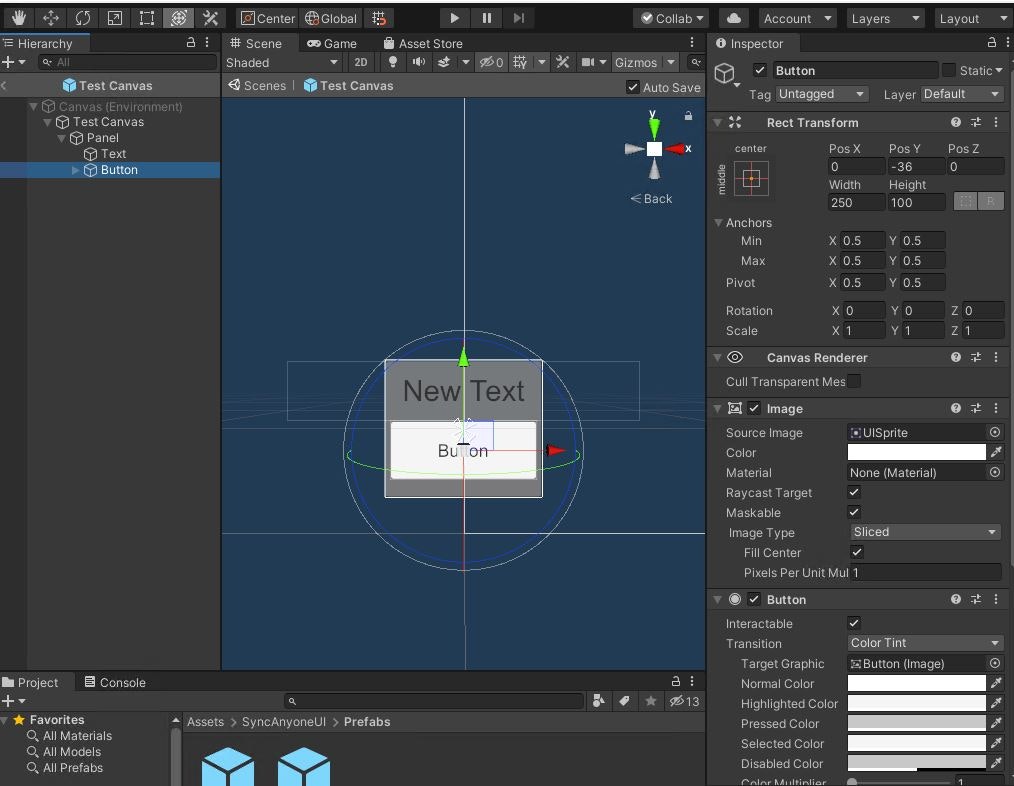Select the Rotate tool
1014x786 pixels.
[83, 18]
